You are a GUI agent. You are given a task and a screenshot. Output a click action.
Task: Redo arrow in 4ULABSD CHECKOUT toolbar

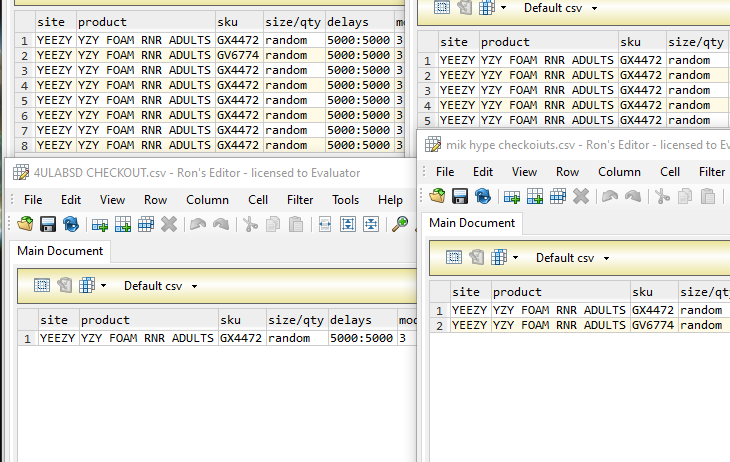click(x=221, y=224)
